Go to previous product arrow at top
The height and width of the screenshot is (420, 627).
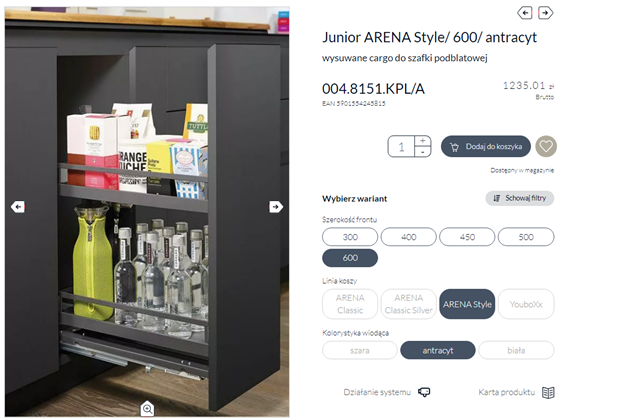click(x=525, y=13)
